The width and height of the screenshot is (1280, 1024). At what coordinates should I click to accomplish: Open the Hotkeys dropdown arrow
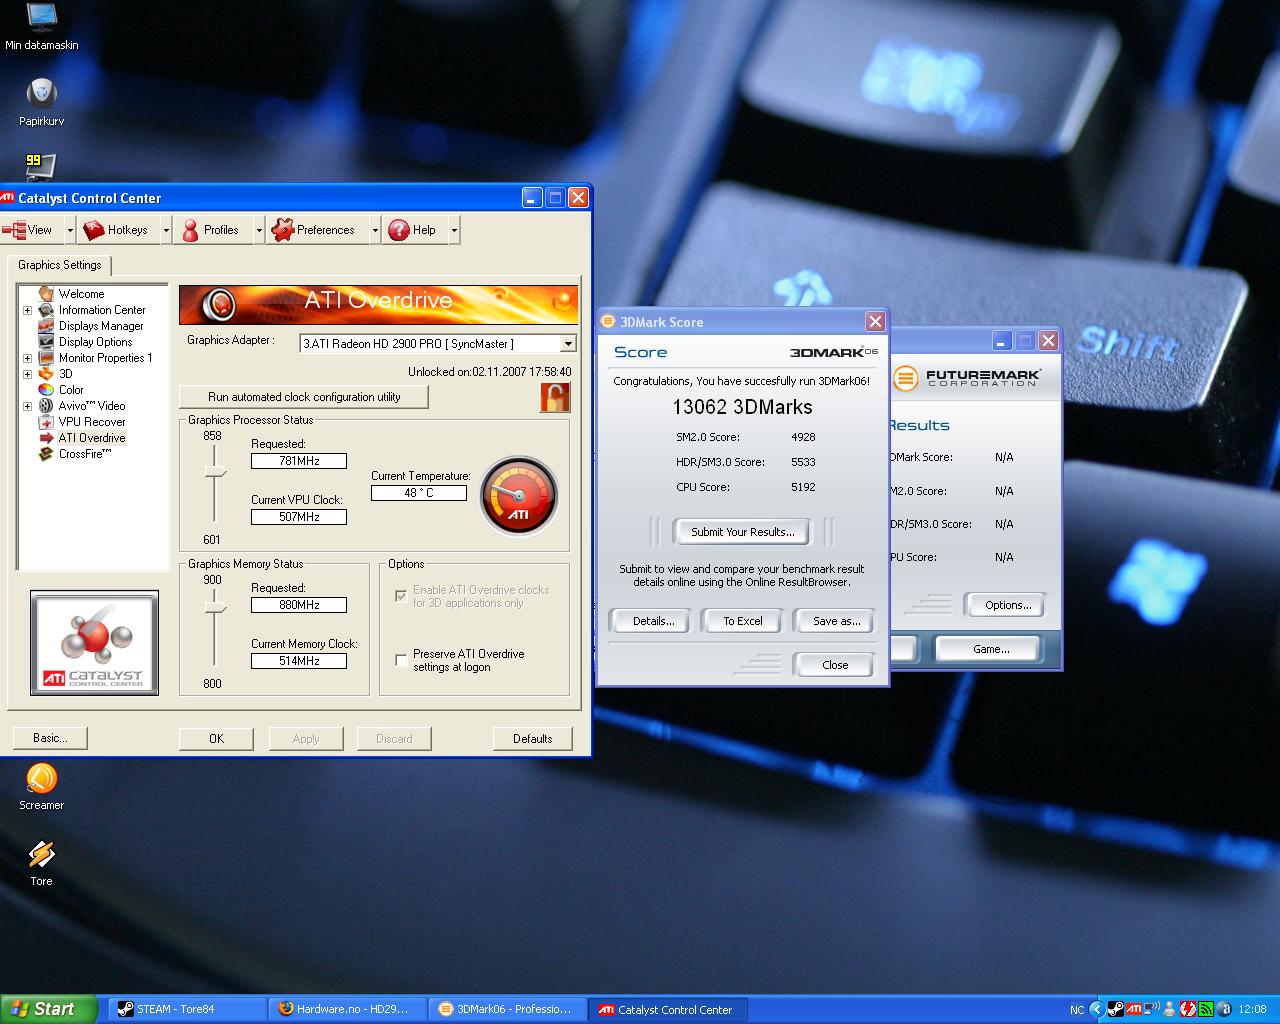tap(165, 230)
